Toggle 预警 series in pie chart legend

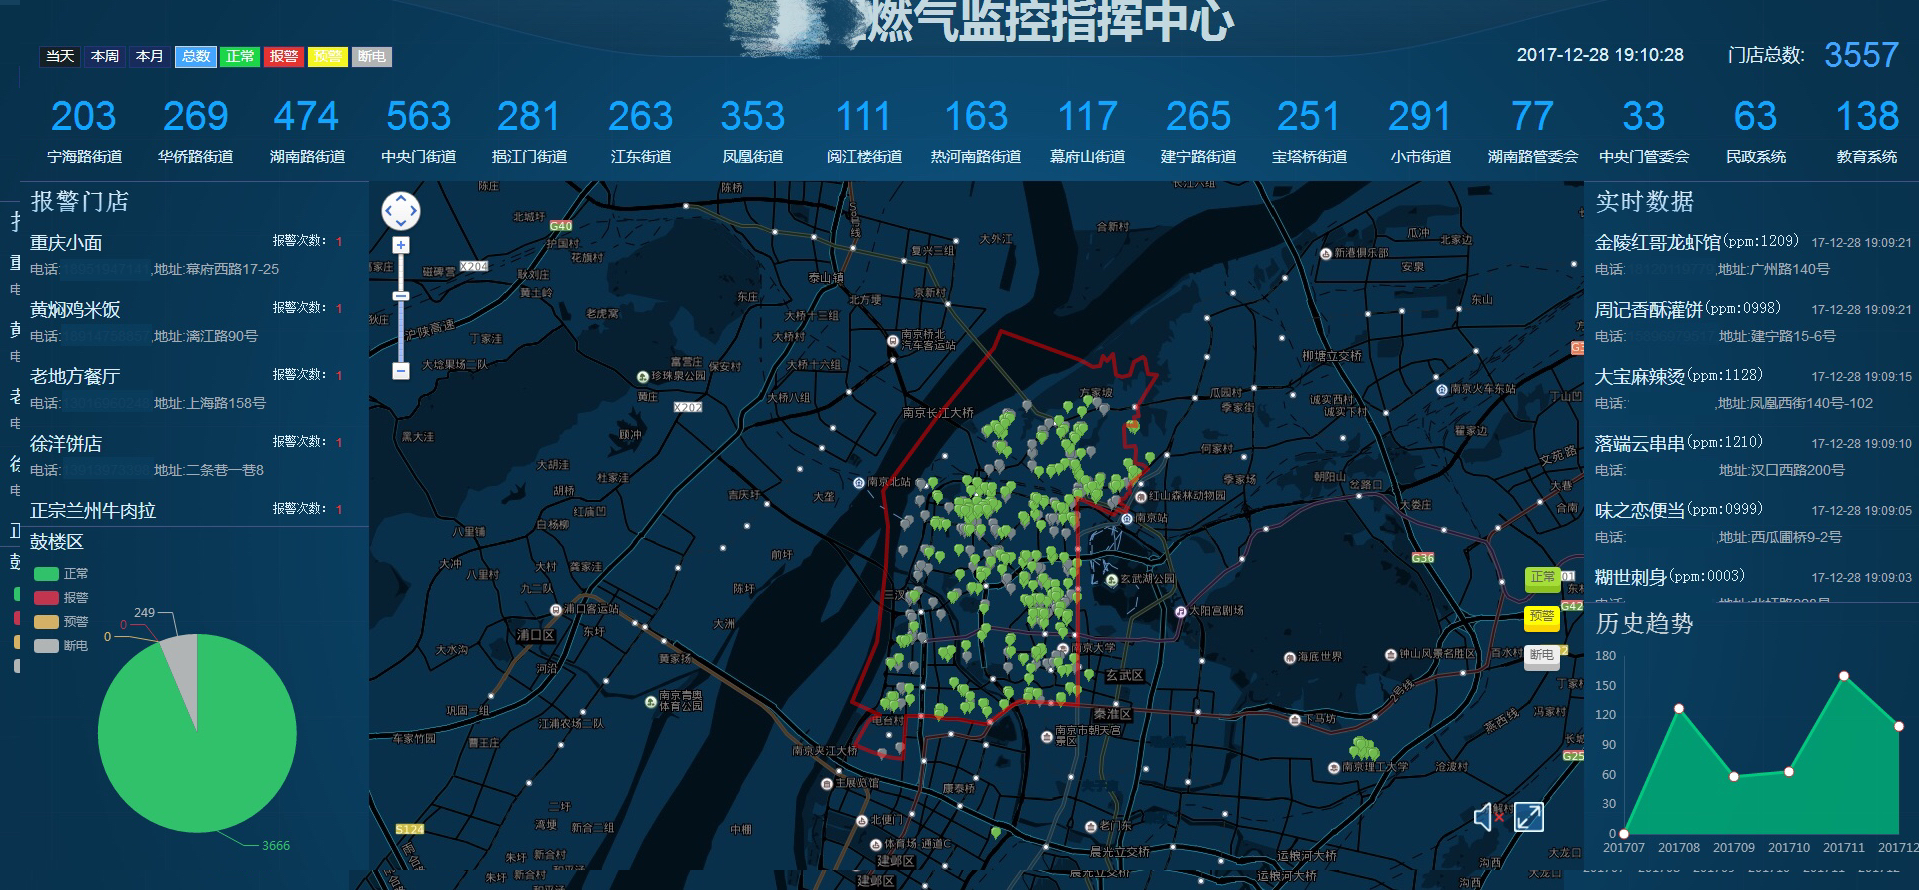[x=61, y=622]
